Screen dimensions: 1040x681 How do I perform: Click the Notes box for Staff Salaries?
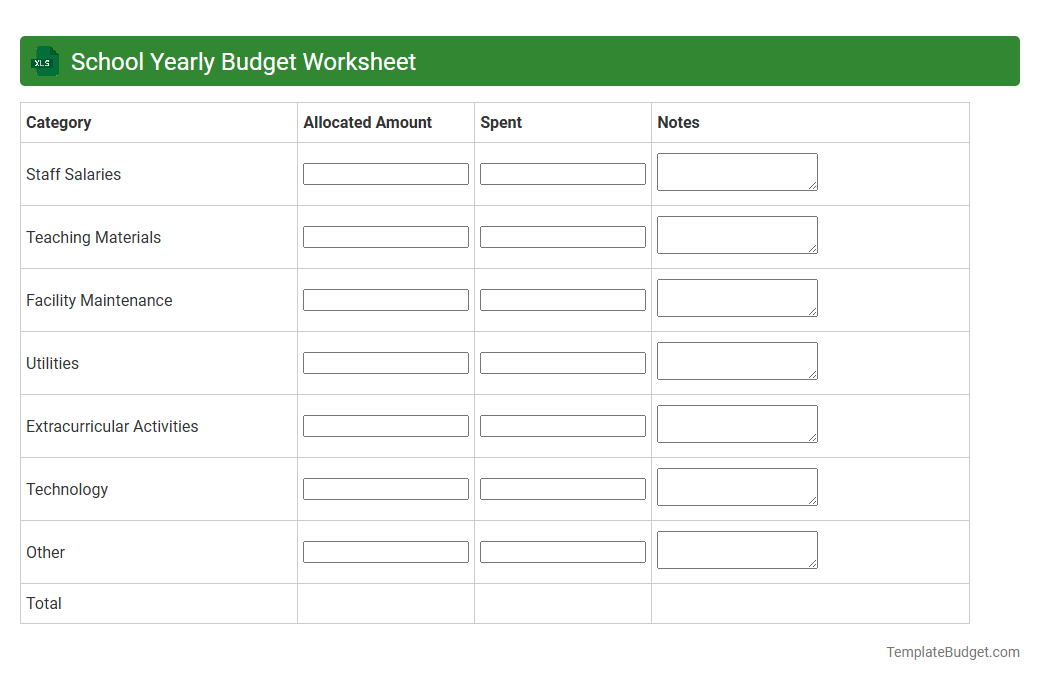(x=736, y=171)
